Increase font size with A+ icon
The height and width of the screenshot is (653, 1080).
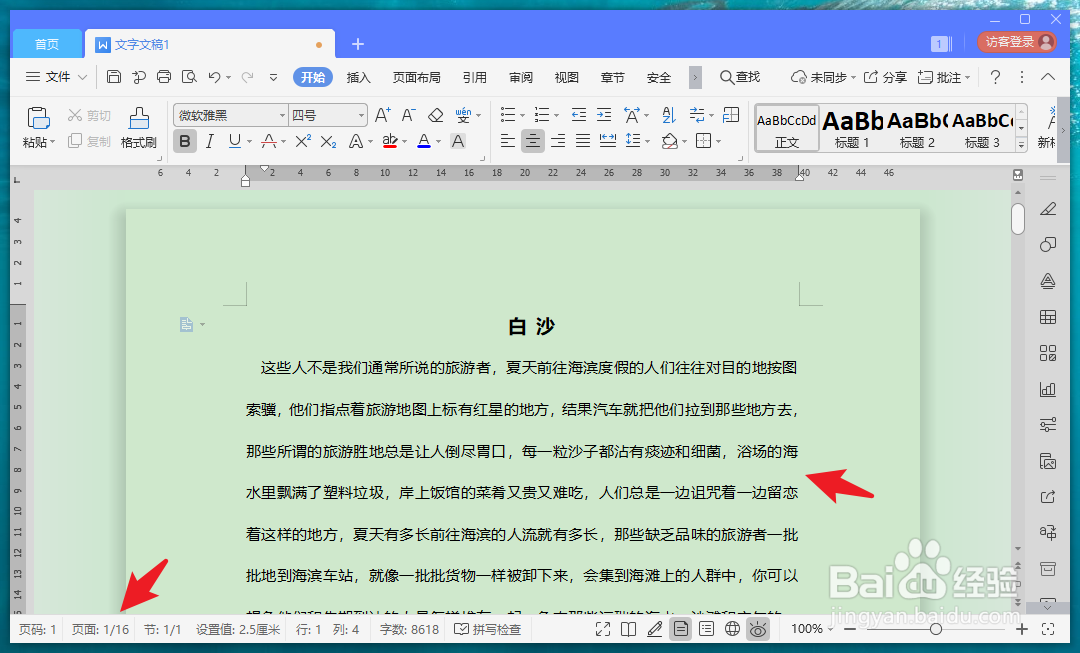[x=383, y=115]
